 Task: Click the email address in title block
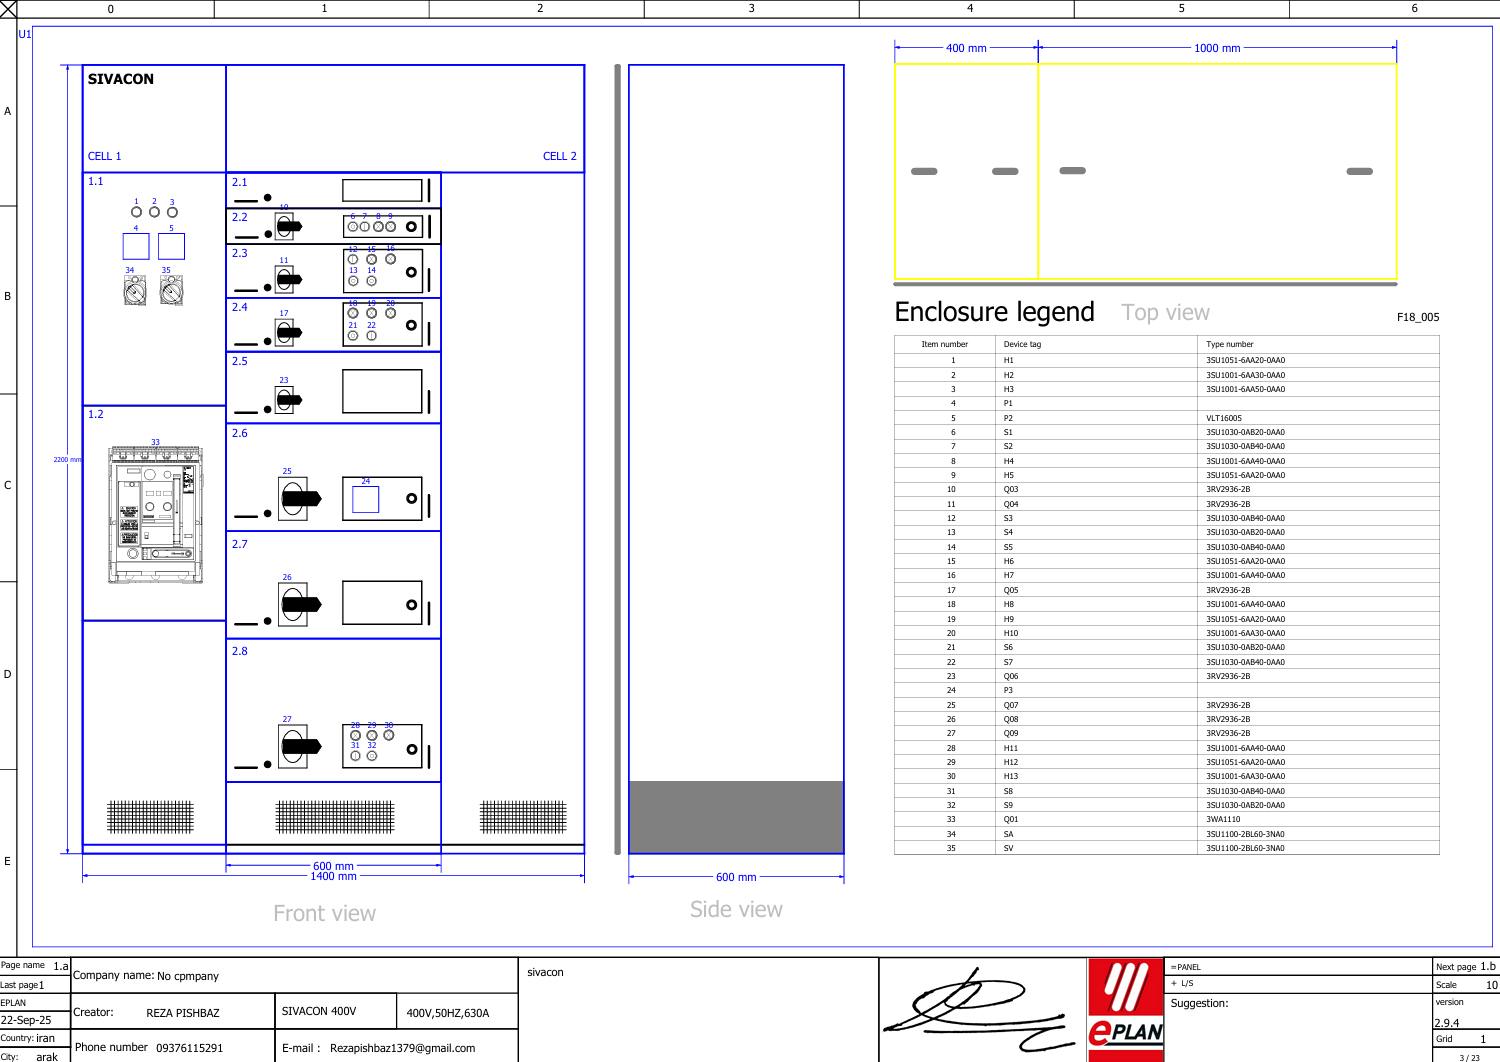[x=402, y=1048]
